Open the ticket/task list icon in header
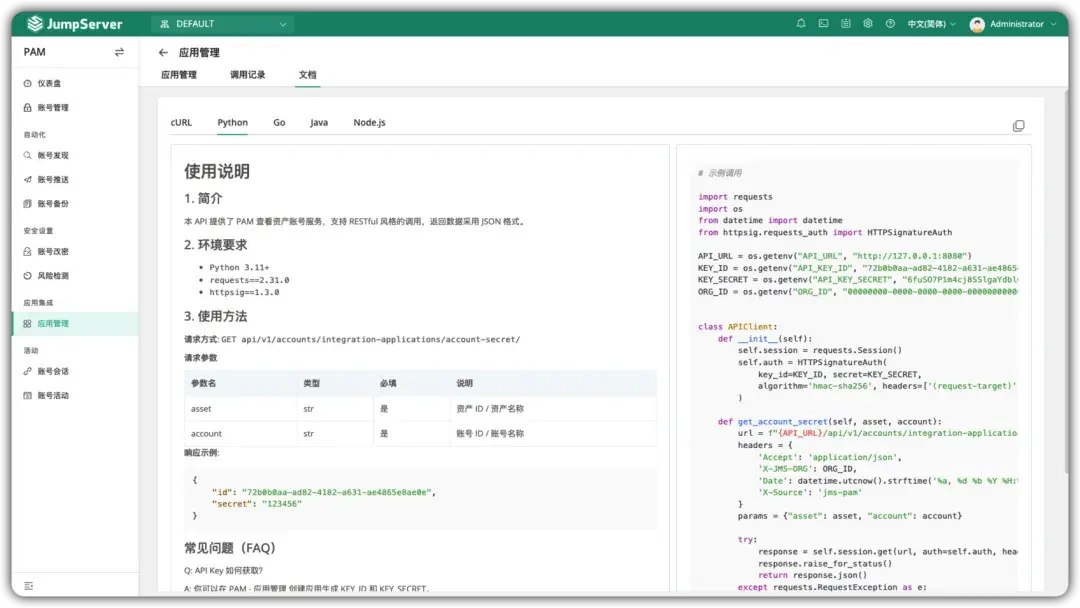The width and height of the screenshot is (1080, 608). (845, 23)
